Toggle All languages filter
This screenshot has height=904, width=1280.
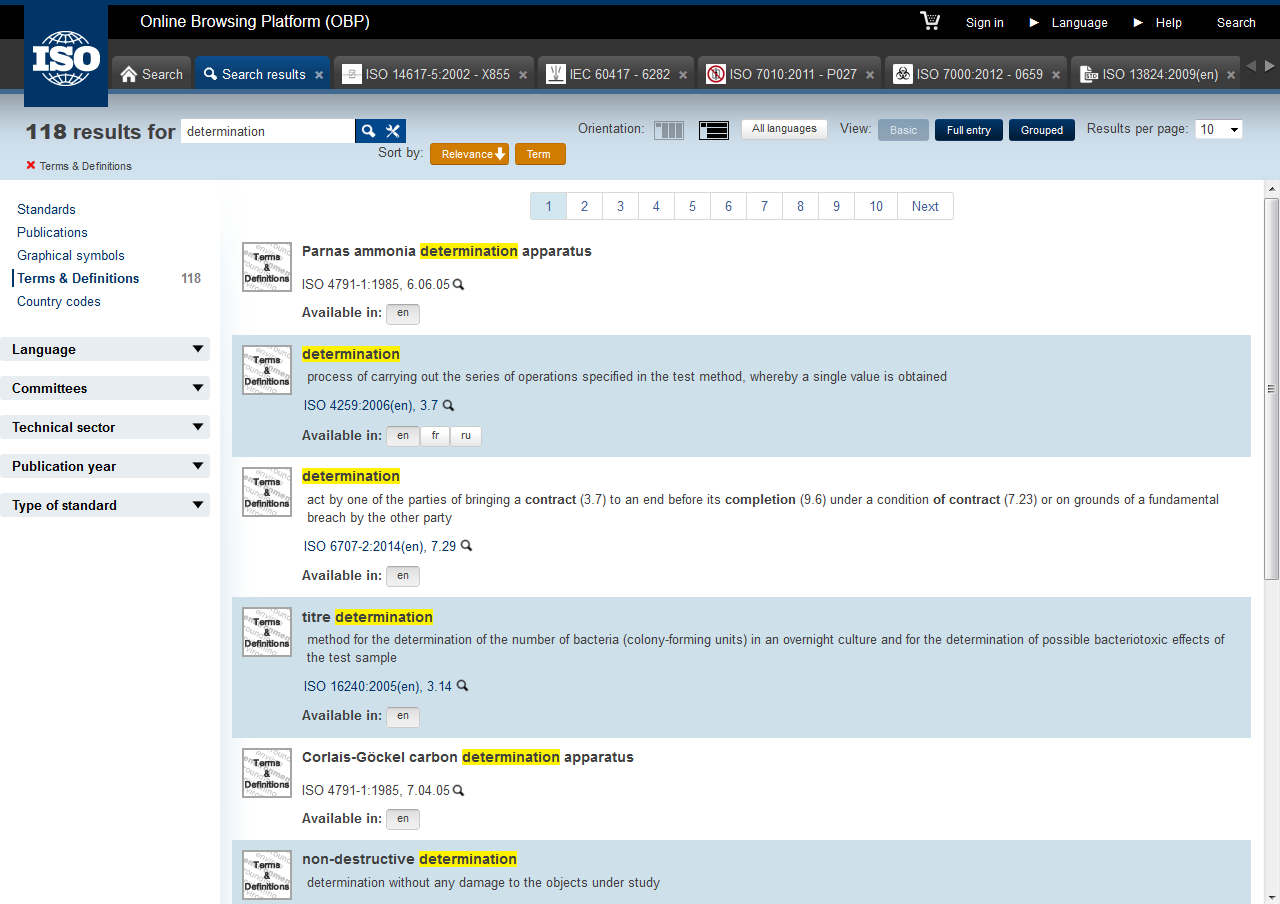784,129
